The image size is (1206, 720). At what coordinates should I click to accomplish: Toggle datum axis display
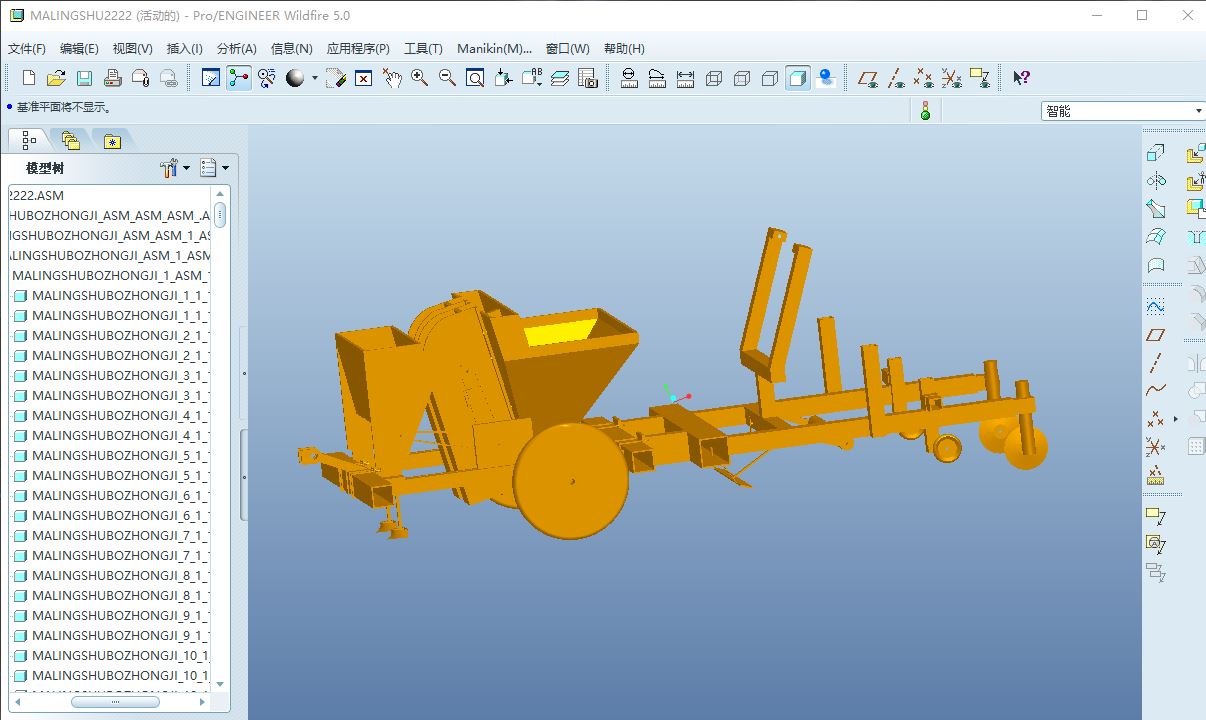click(x=896, y=78)
